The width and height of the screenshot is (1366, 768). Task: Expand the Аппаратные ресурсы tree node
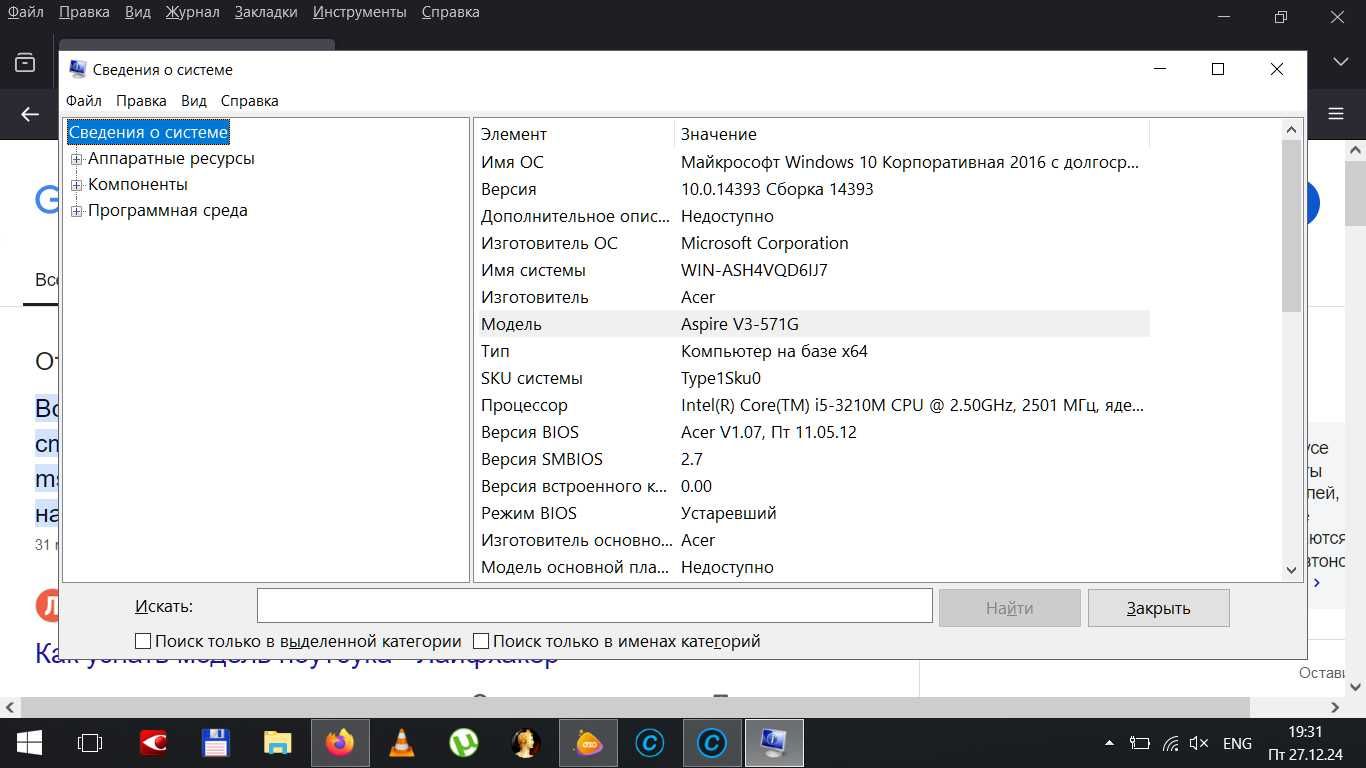point(76,159)
